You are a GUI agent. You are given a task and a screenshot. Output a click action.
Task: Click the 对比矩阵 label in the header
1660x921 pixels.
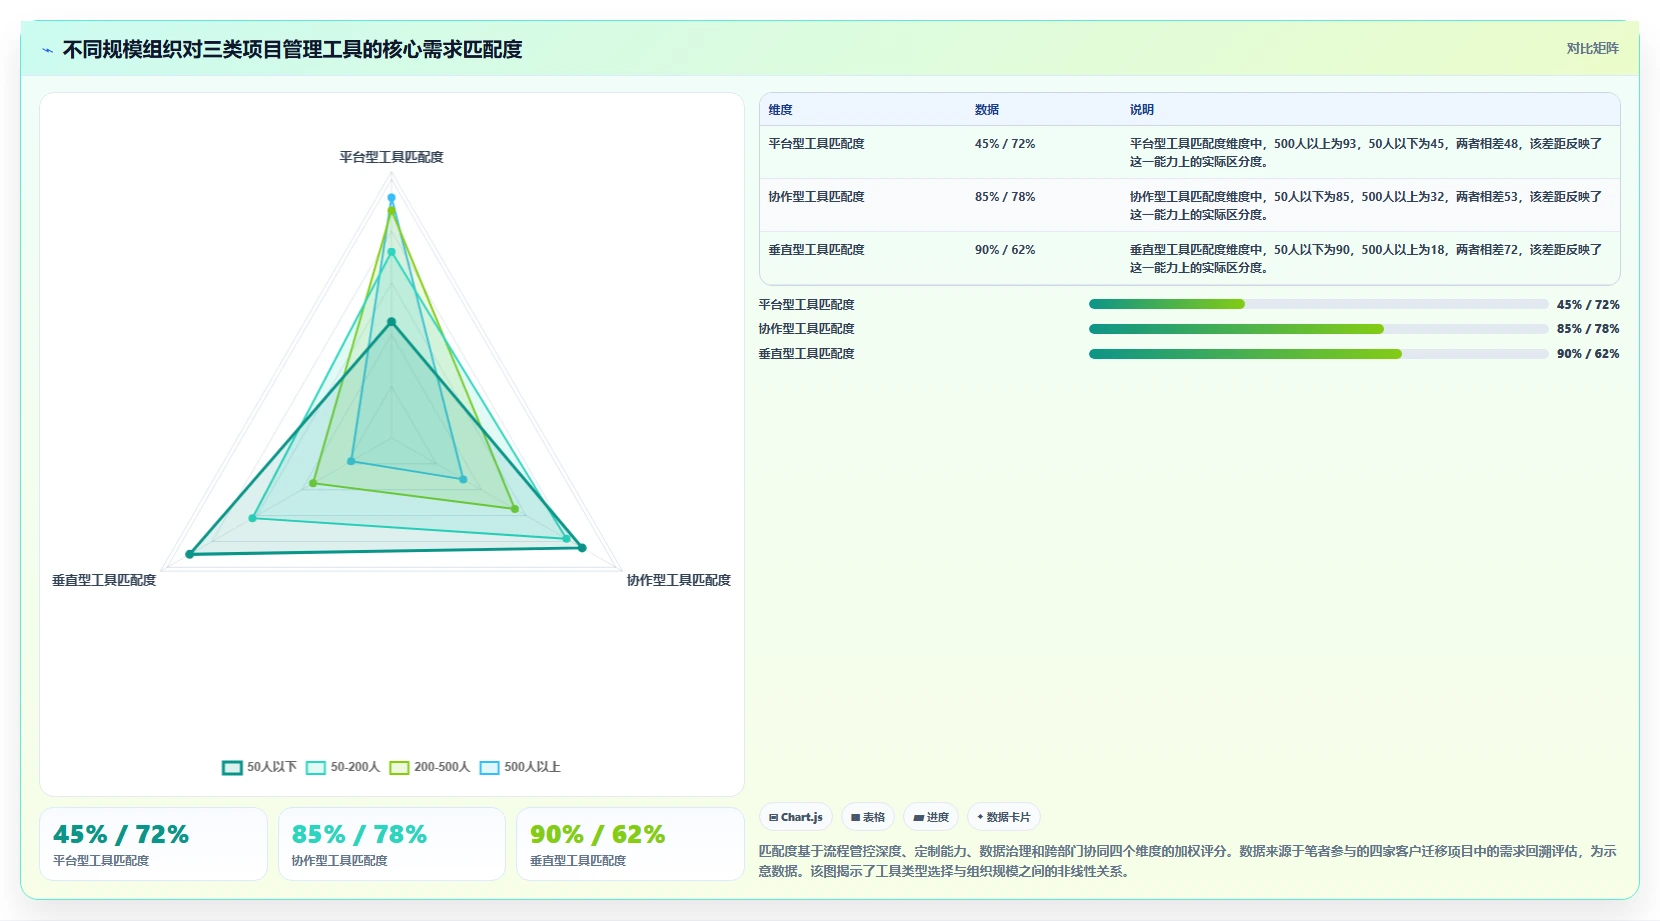(x=1592, y=48)
